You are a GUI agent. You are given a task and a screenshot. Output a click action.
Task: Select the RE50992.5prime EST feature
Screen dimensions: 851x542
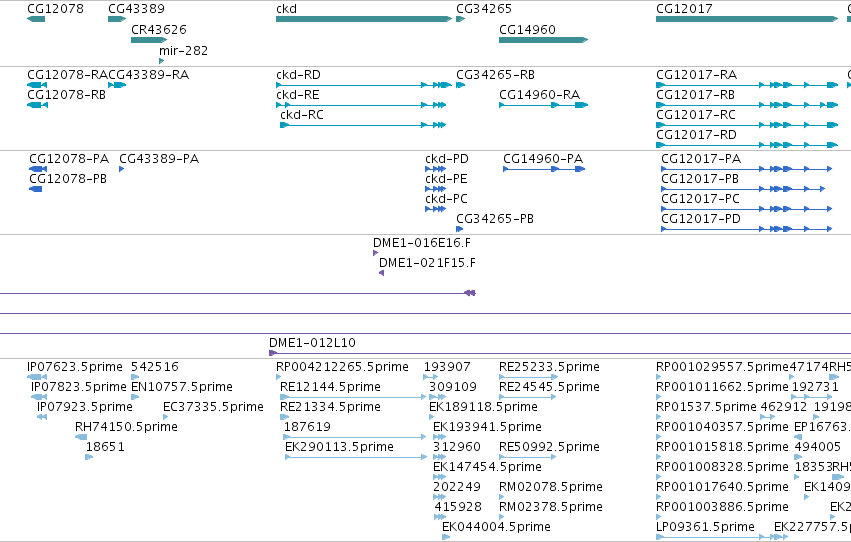[x=528, y=457]
